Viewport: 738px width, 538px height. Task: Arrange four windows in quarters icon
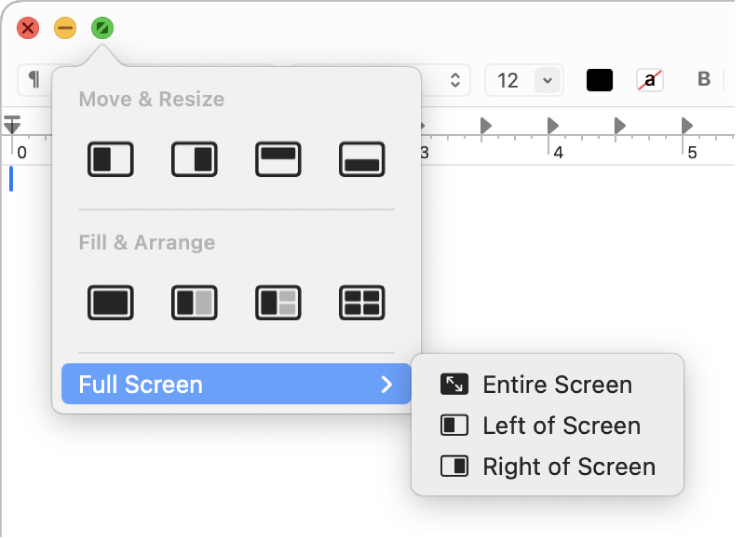[362, 302]
